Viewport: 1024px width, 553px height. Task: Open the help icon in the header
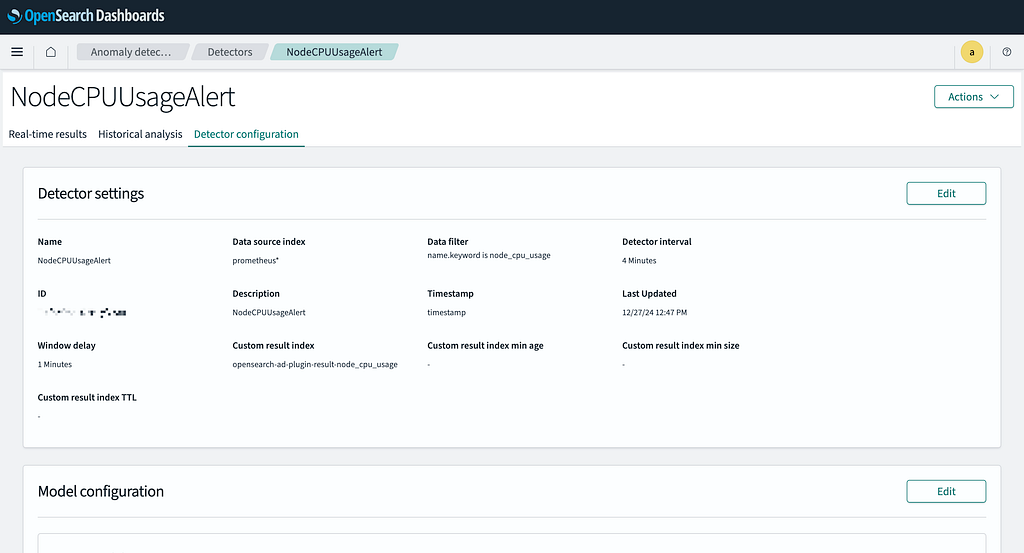[1006, 52]
